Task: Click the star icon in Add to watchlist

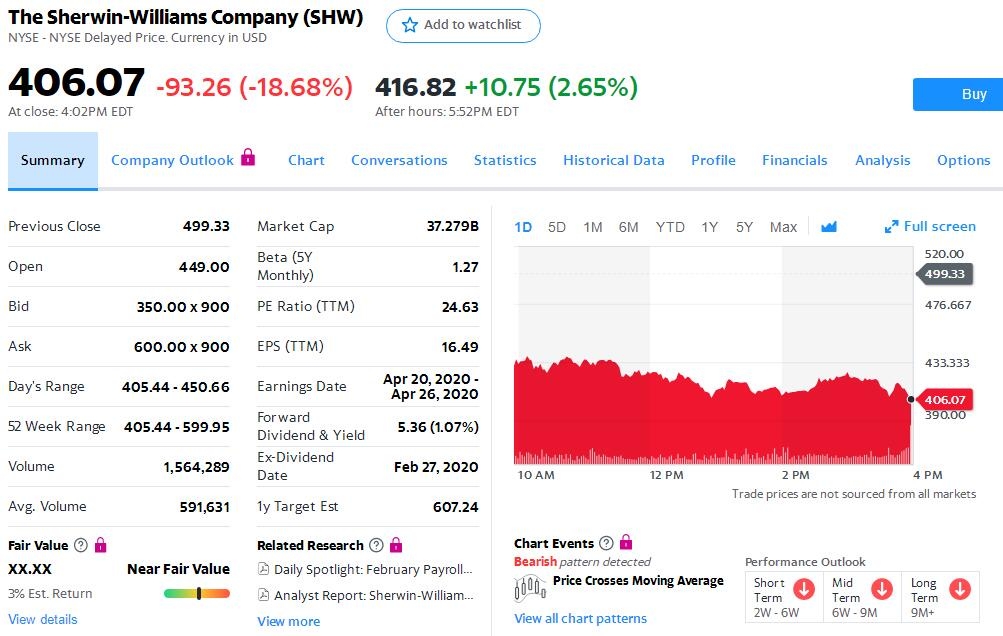Action: [409, 25]
